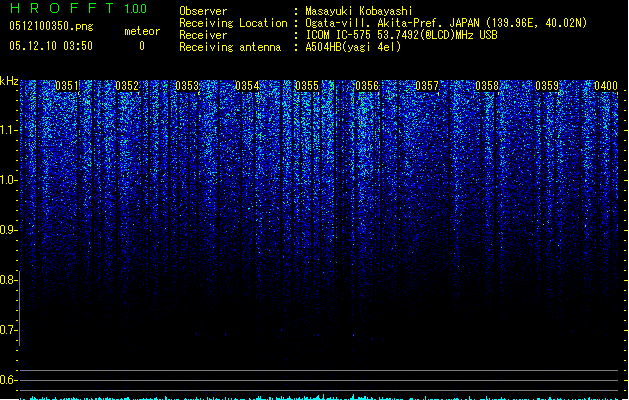Click the 0.6 frequency axis label

click(8, 380)
